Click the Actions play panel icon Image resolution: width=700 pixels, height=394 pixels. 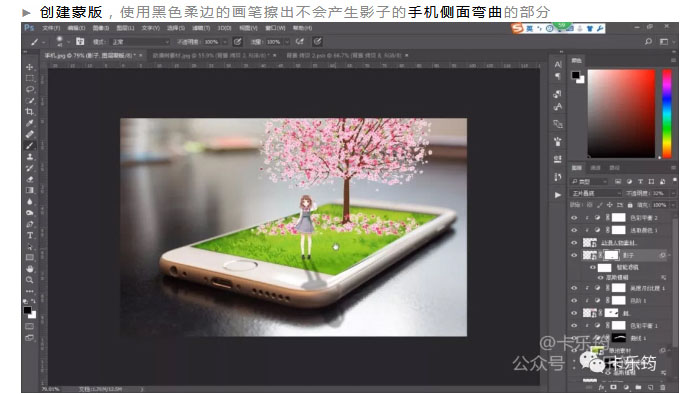[x=558, y=195]
